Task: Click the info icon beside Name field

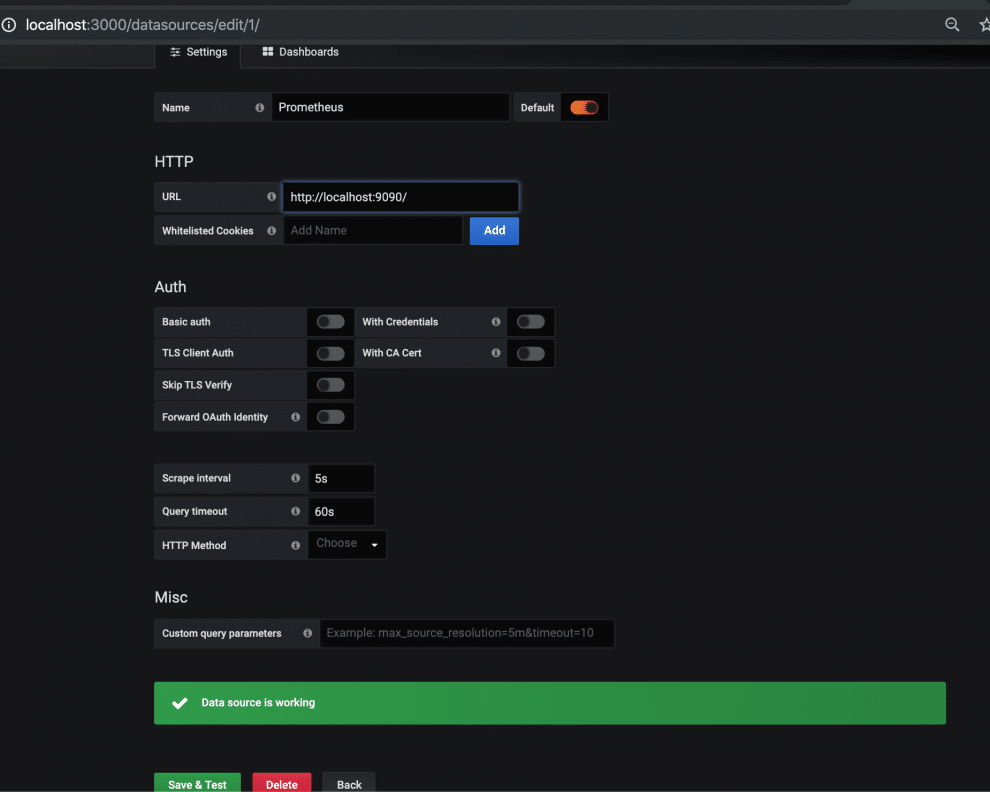Action: 259,107
